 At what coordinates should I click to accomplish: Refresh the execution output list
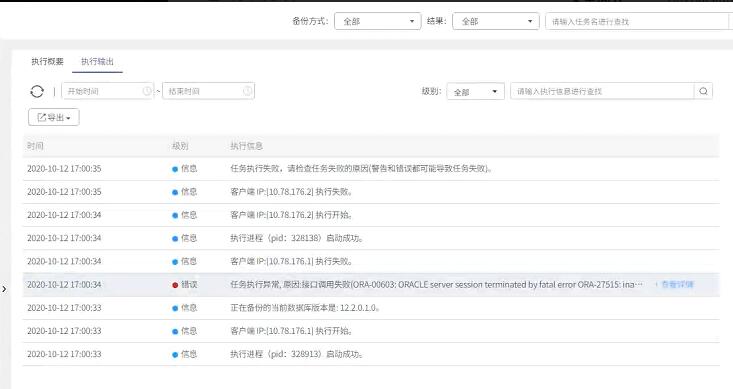(37, 91)
